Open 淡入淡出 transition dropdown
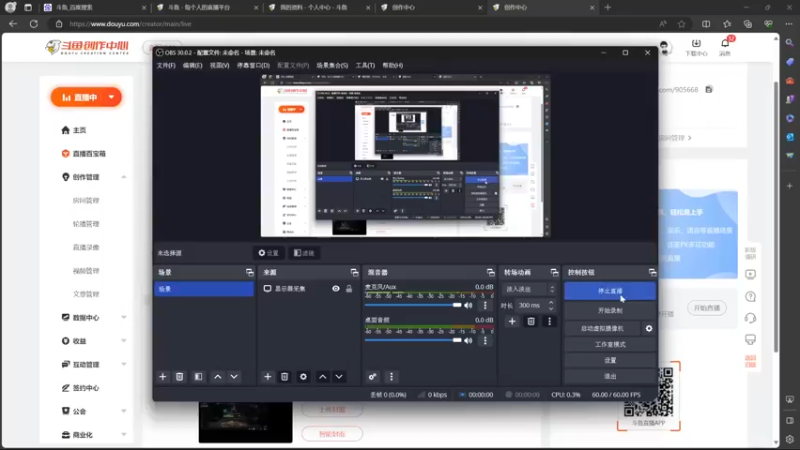The height and width of the screenshot is (450, 800). pyautogui.click(x=529, y=289)
